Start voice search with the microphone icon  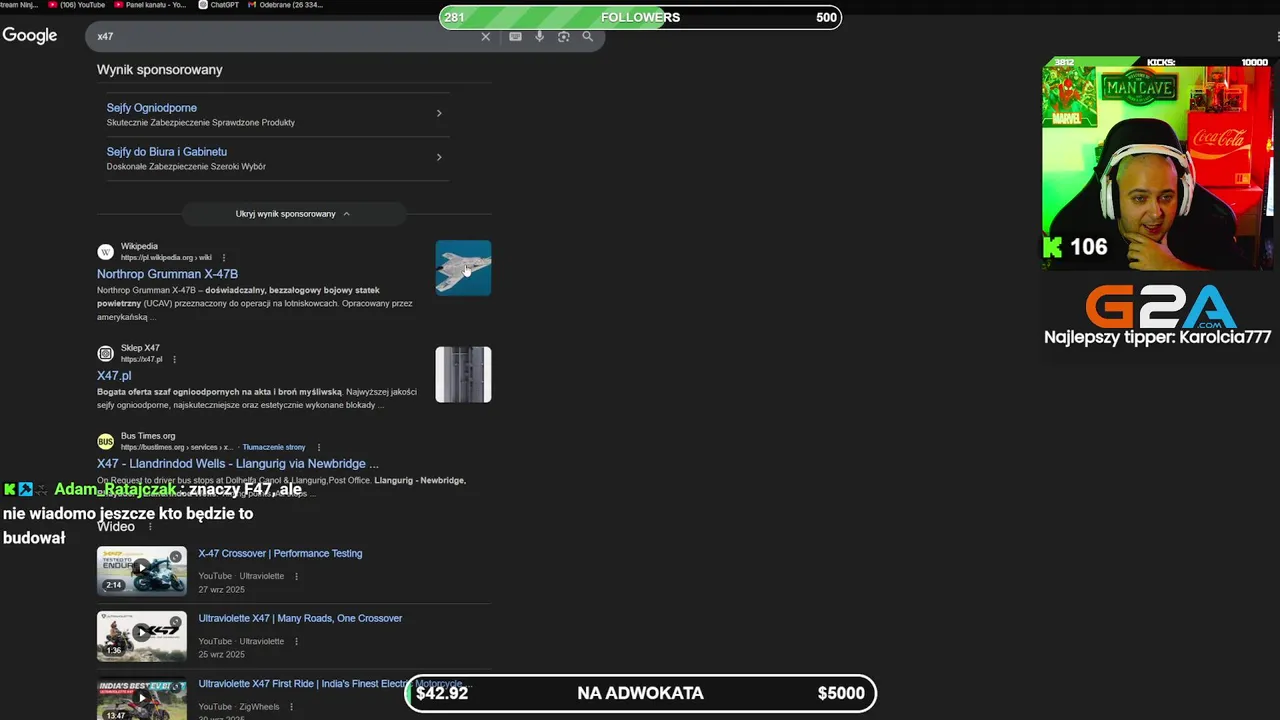pos(539,36)
